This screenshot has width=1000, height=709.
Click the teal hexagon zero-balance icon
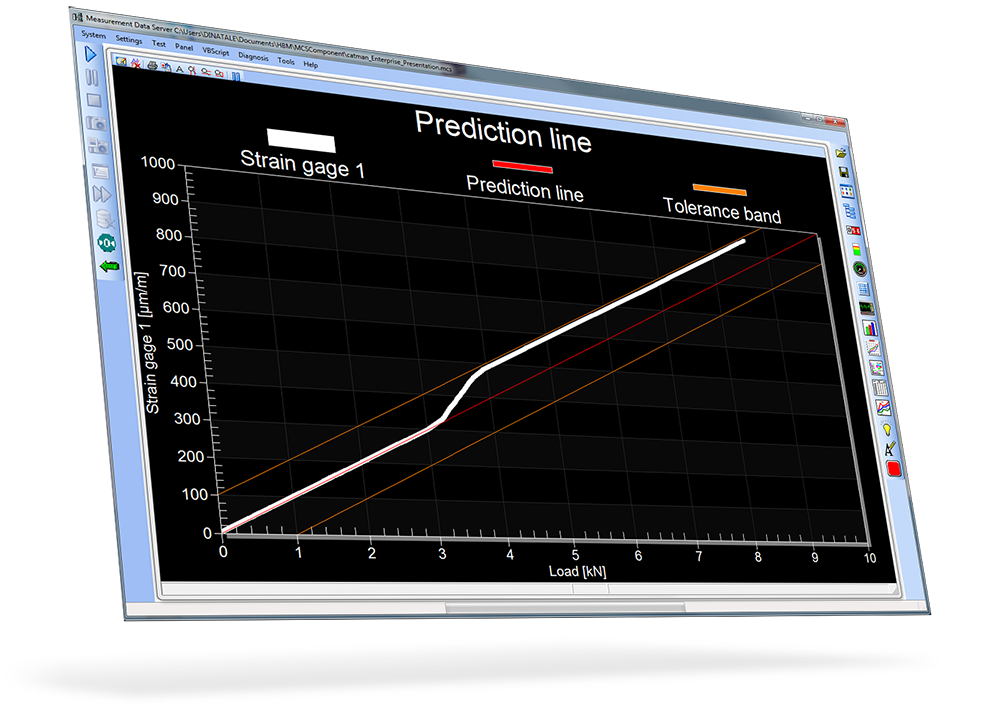click(x=106, y=242)
